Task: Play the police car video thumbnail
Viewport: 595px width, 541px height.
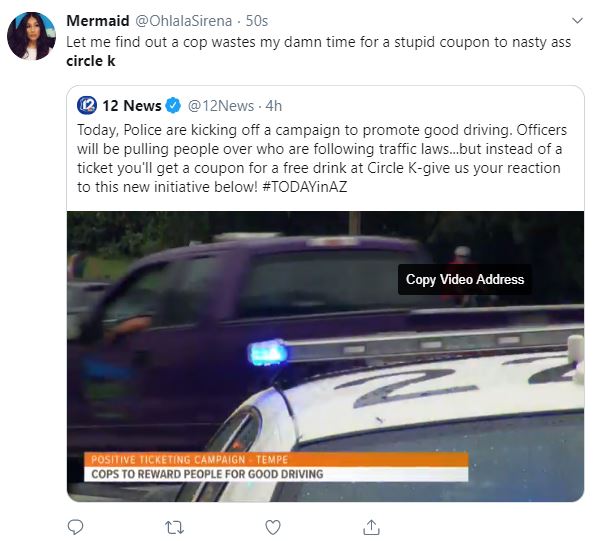Action: pyautogui.click(x=326, y=356)
